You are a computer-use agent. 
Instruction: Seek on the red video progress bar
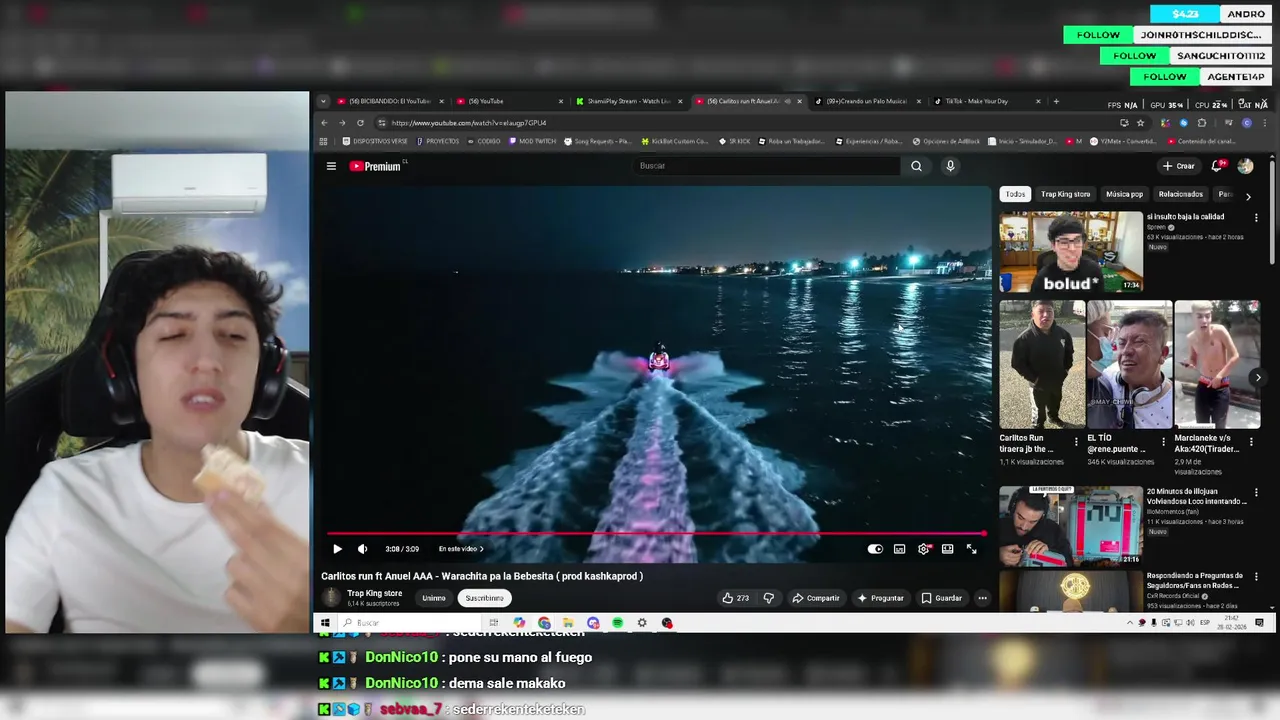click(655, 534)
